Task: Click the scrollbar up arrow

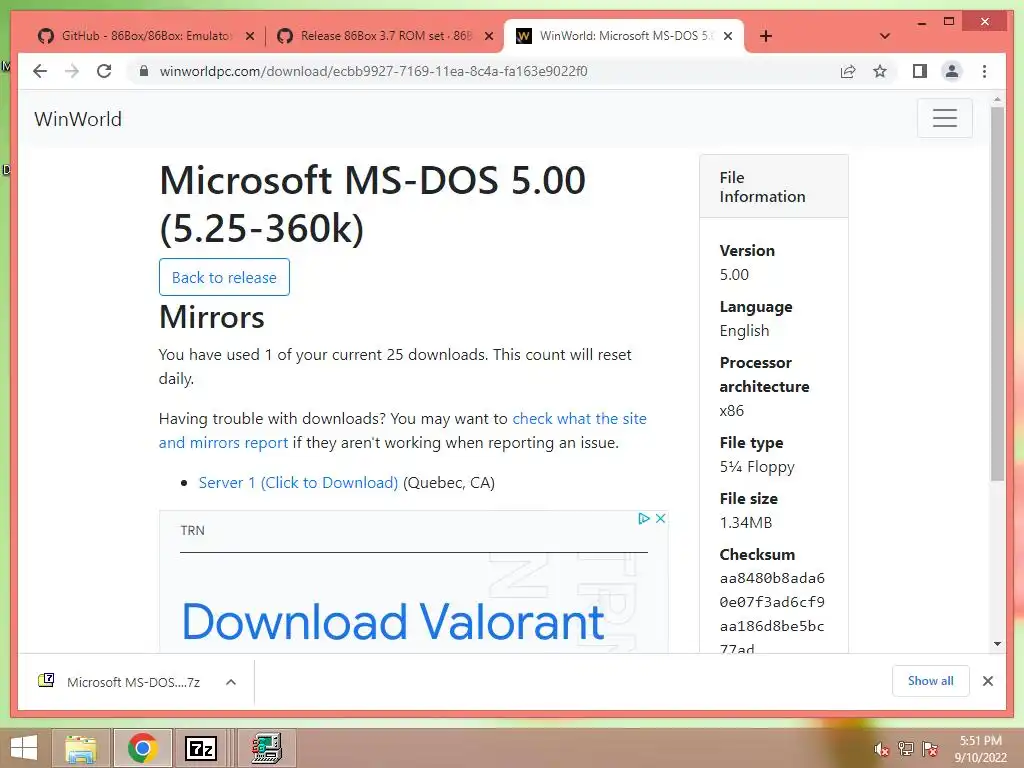Action: (997, 100)
